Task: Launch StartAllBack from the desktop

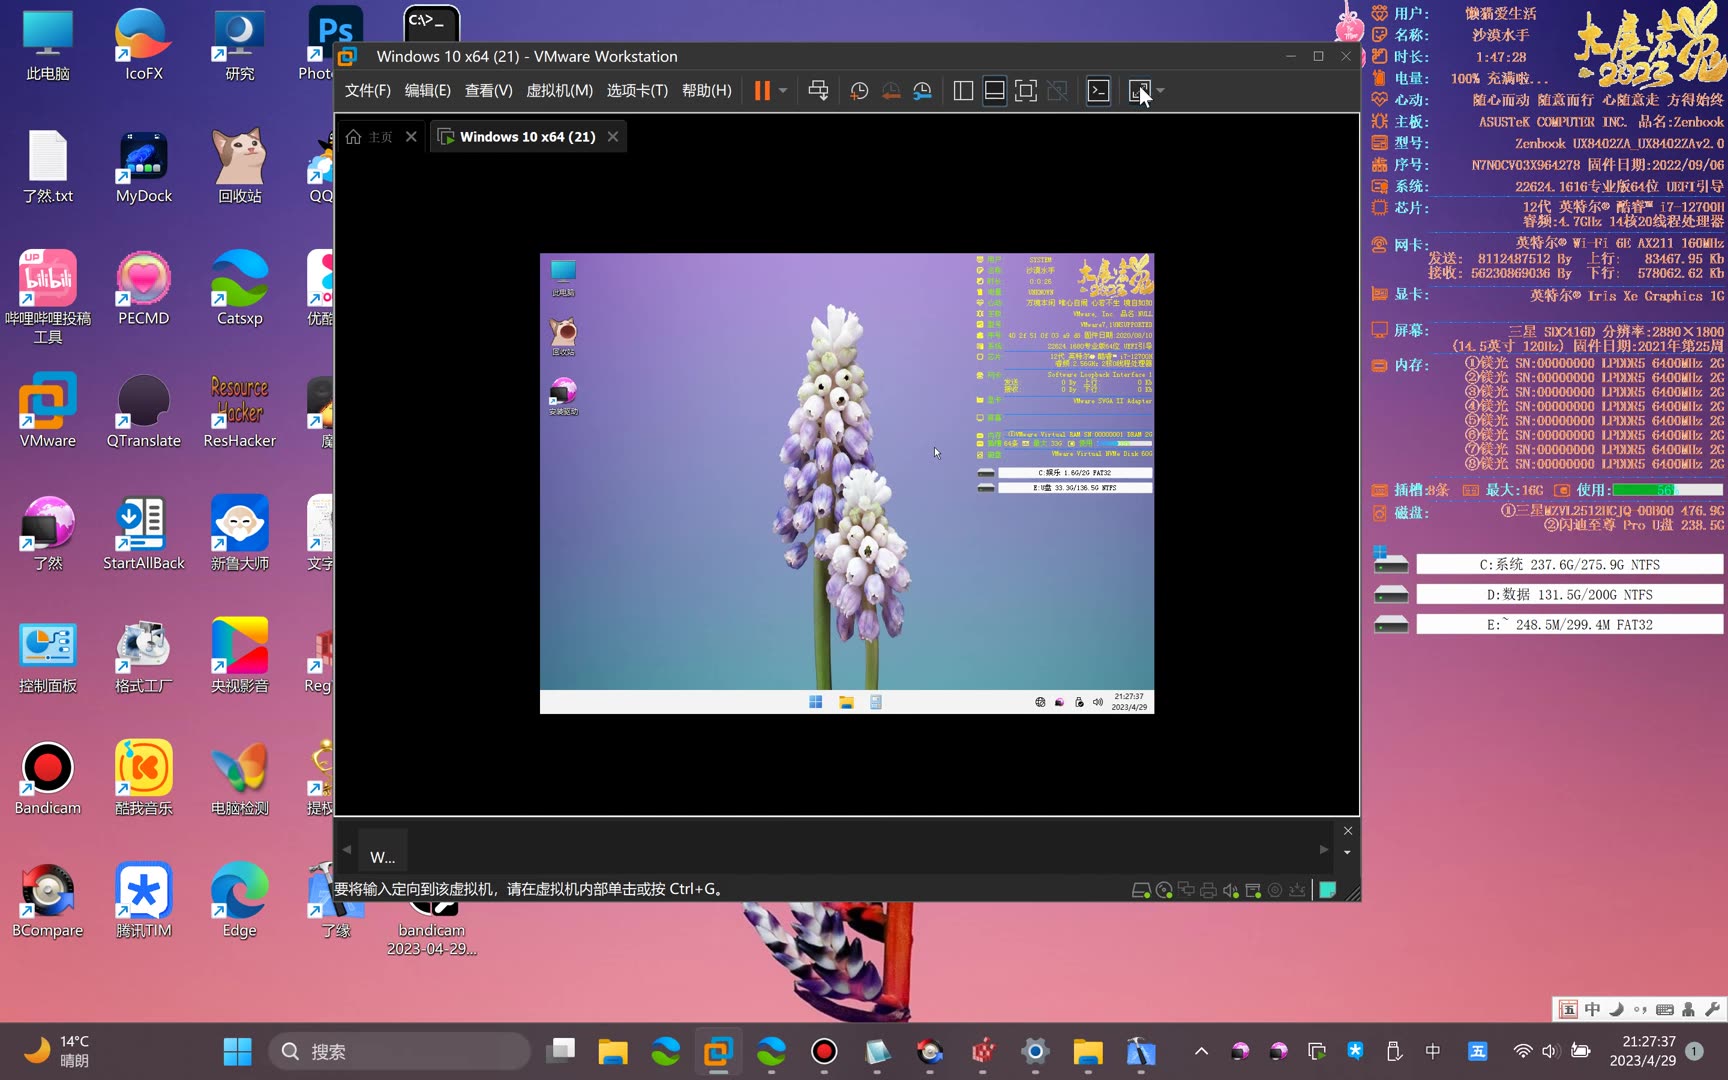Action: pyautogui.click(x=144, y=534)
